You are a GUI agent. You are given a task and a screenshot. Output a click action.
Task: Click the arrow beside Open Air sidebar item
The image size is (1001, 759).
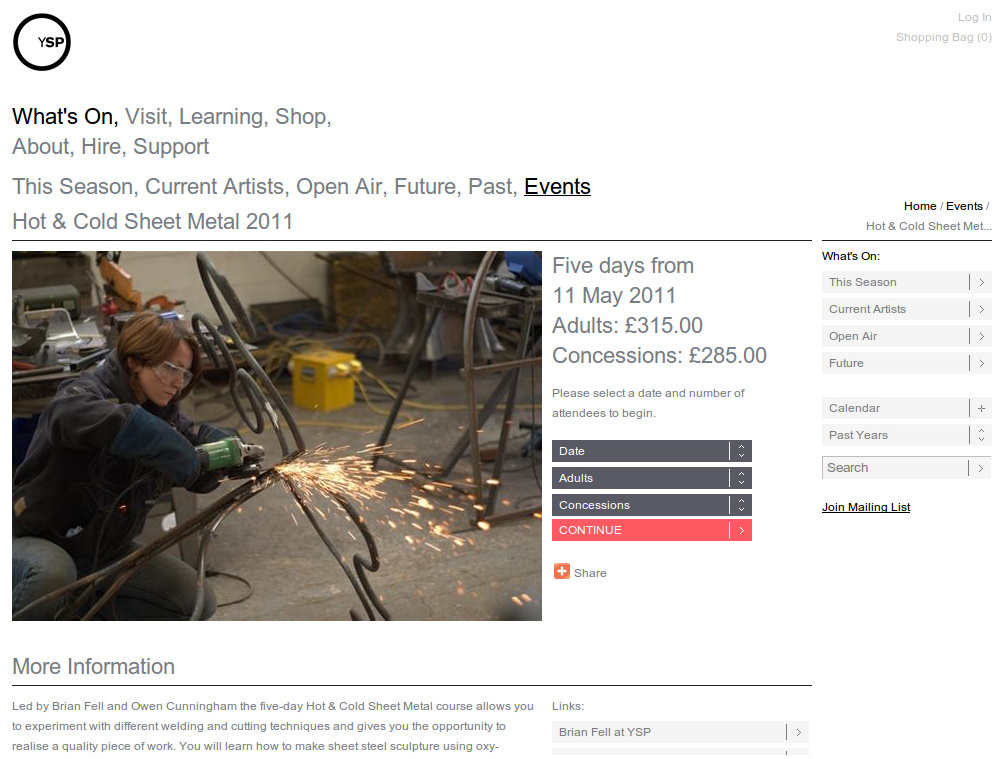tap(982, 337)
